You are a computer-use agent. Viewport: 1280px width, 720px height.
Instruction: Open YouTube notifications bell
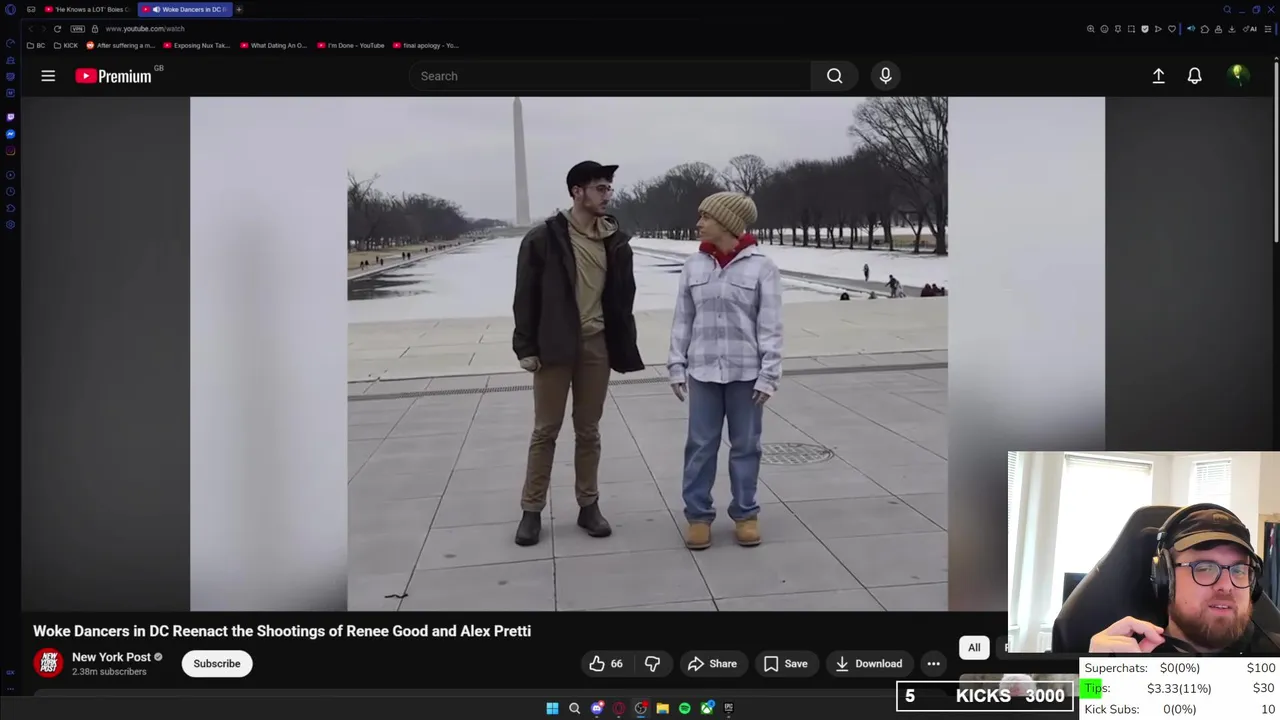click(1194, 76)
